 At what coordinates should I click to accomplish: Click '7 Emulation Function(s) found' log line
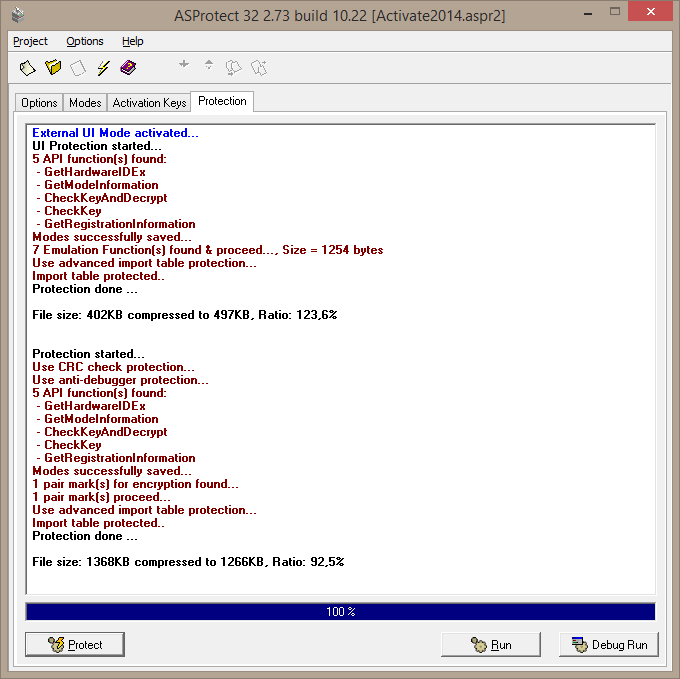pos(208,250)
